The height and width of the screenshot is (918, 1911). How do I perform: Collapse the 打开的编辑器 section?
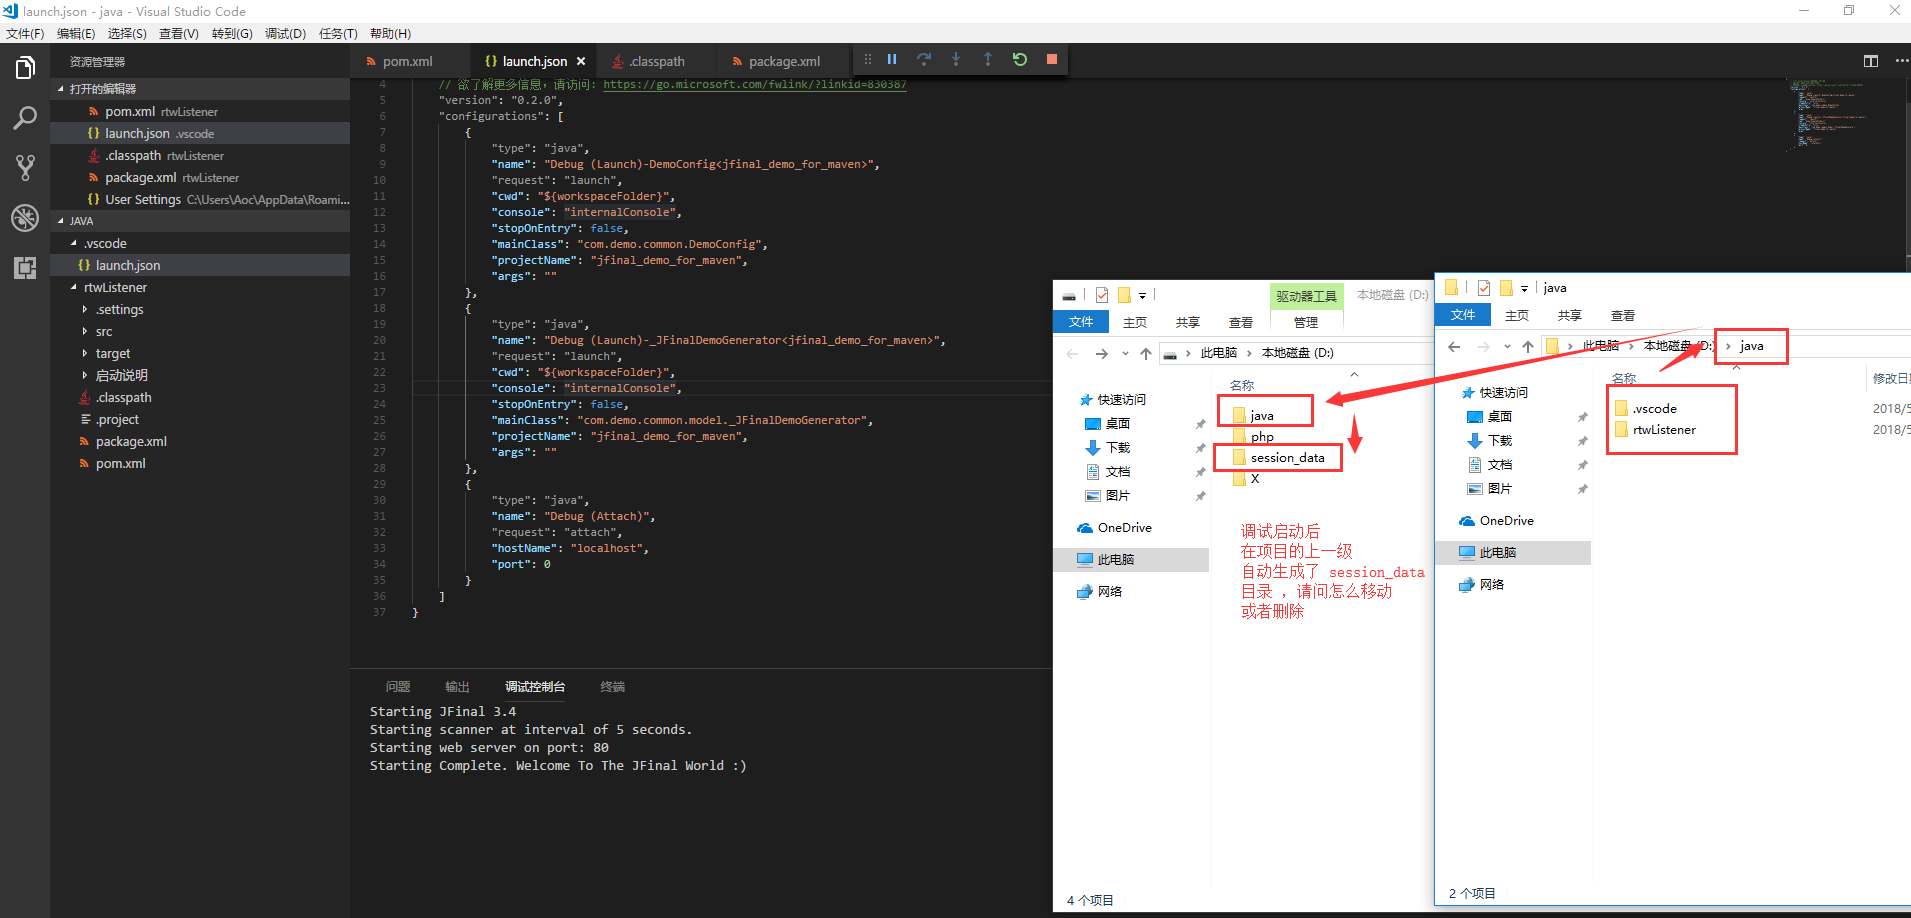60,89
